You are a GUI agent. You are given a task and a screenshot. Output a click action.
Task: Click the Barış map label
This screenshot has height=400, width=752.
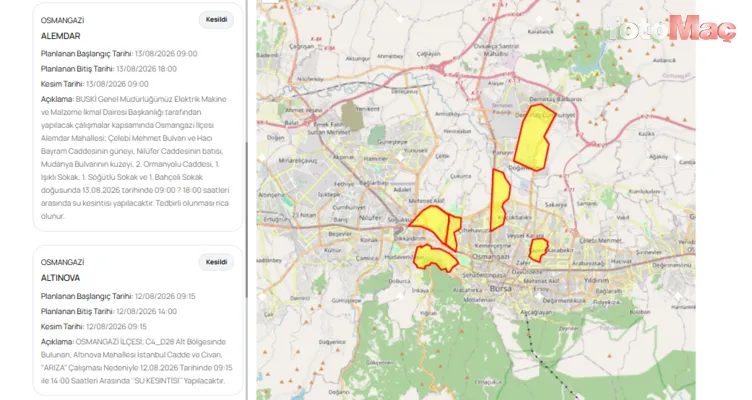(x=341, y=220)
